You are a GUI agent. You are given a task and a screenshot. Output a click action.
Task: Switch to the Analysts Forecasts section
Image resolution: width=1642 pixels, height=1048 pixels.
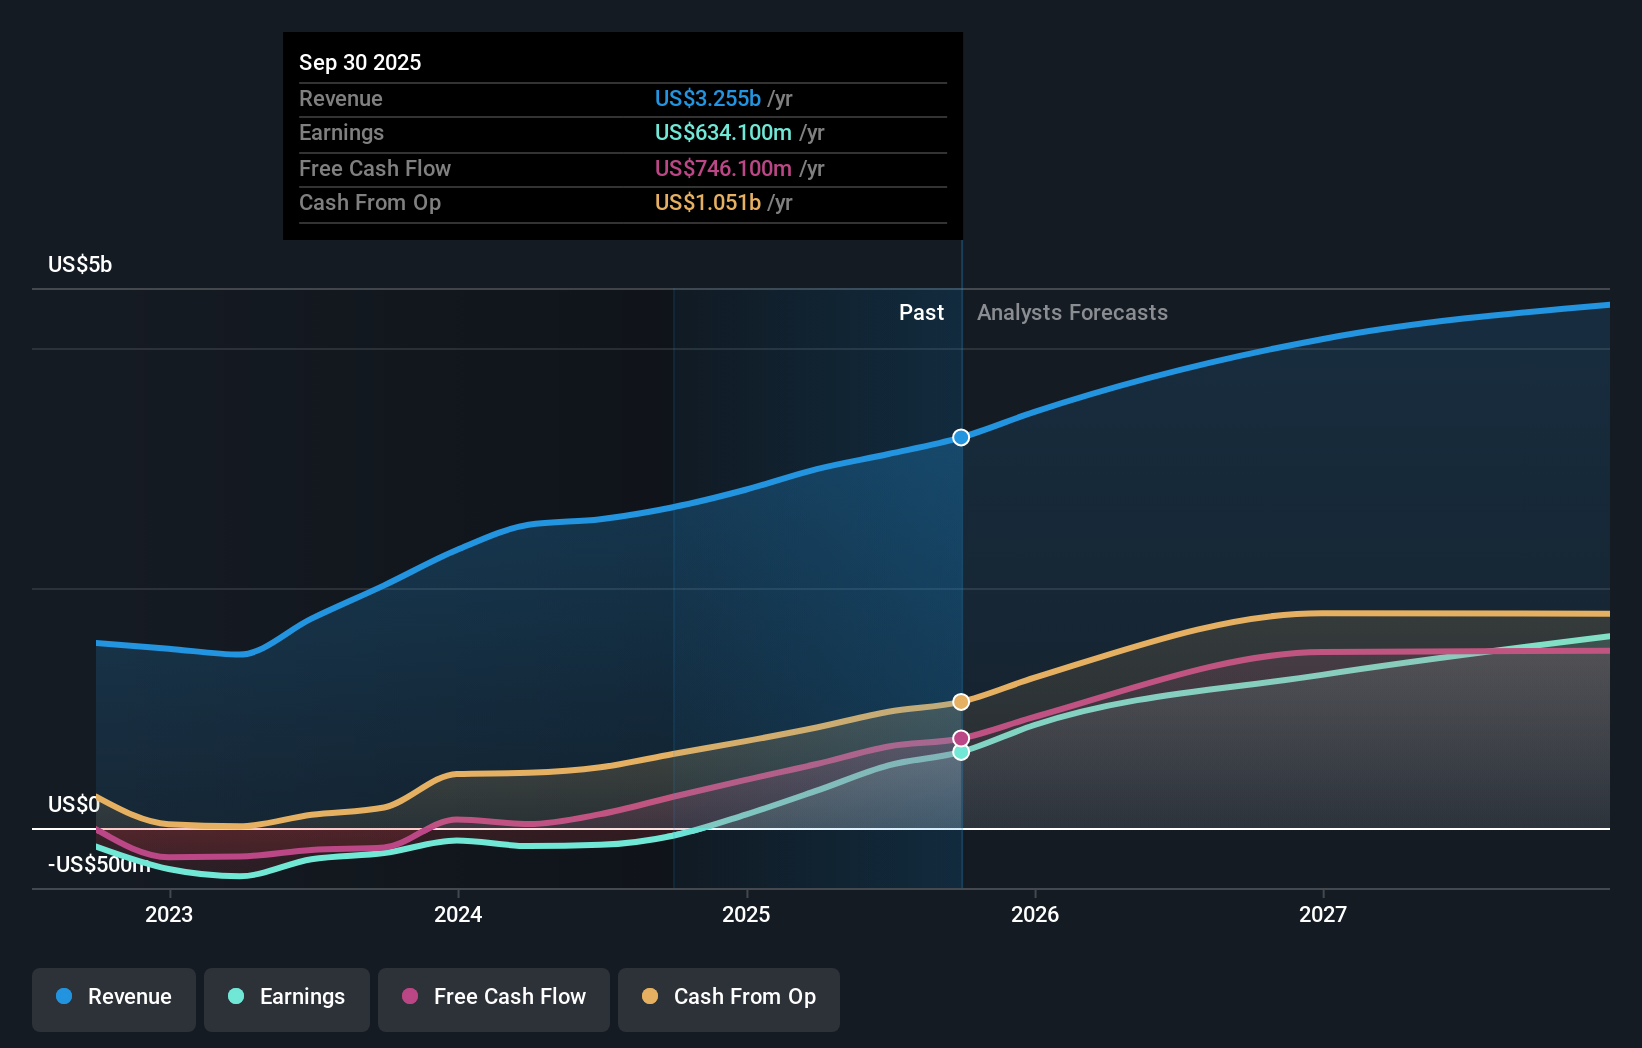coord(1072,312)
